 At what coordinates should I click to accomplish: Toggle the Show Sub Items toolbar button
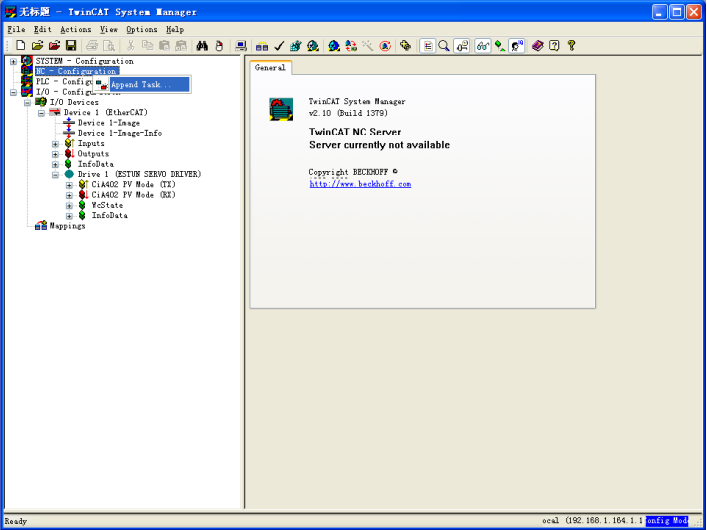click(461, 46)
